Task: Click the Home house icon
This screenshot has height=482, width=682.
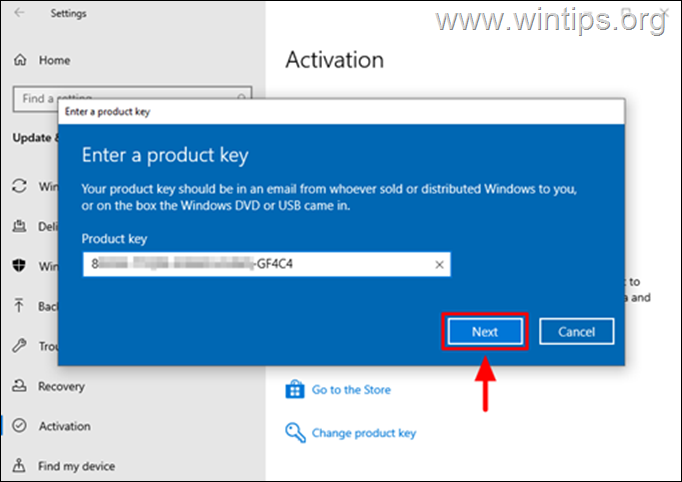Action: click(20, 60)
